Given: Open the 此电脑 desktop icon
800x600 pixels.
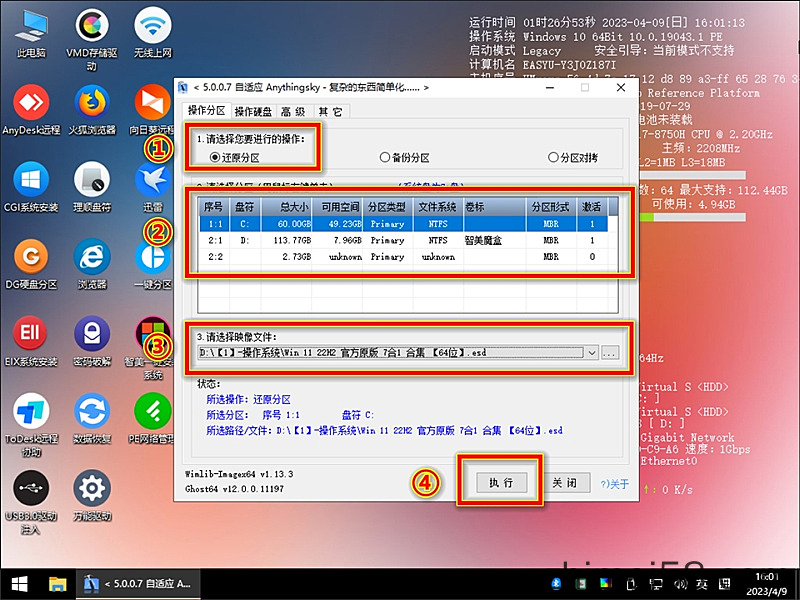Looking at the screenshot, I should point(31,34).
